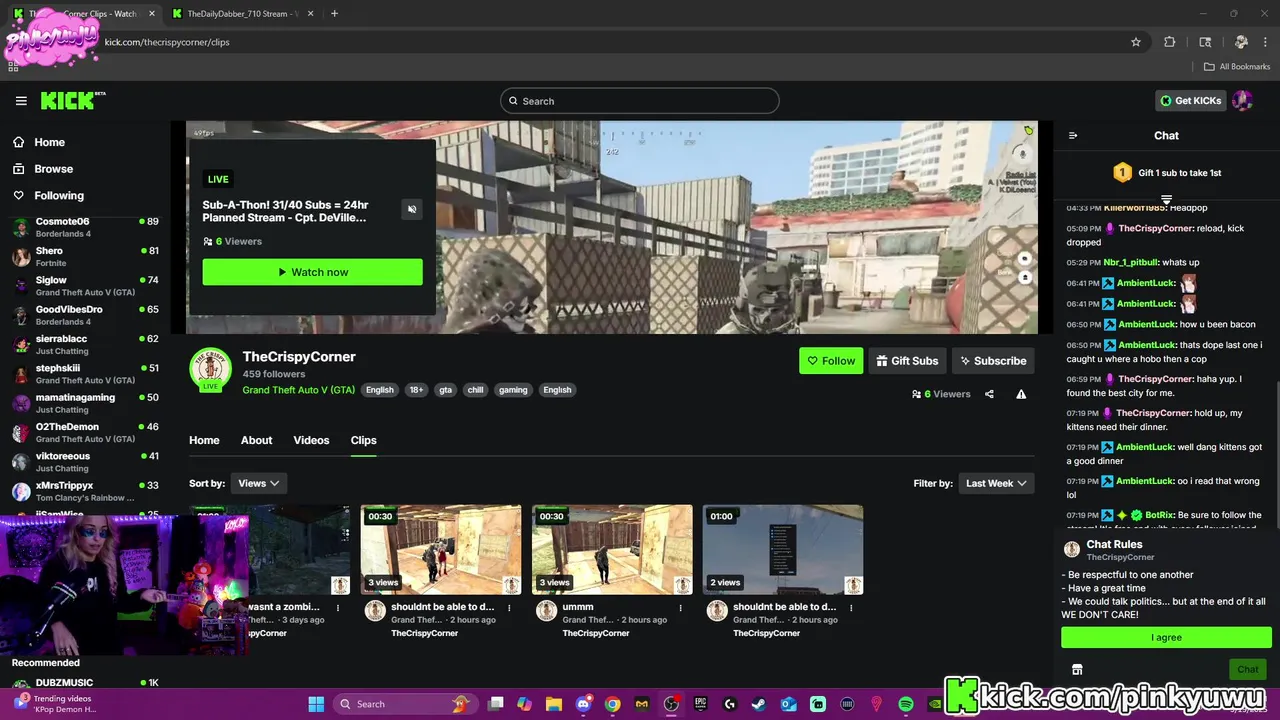The image size is (1280, 720).
Task: Open the user profile avatar menu
Action: [x=1242, y=100]
